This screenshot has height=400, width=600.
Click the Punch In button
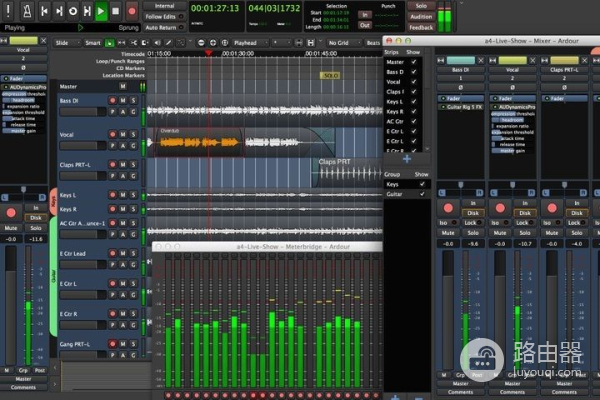(365, 16)
